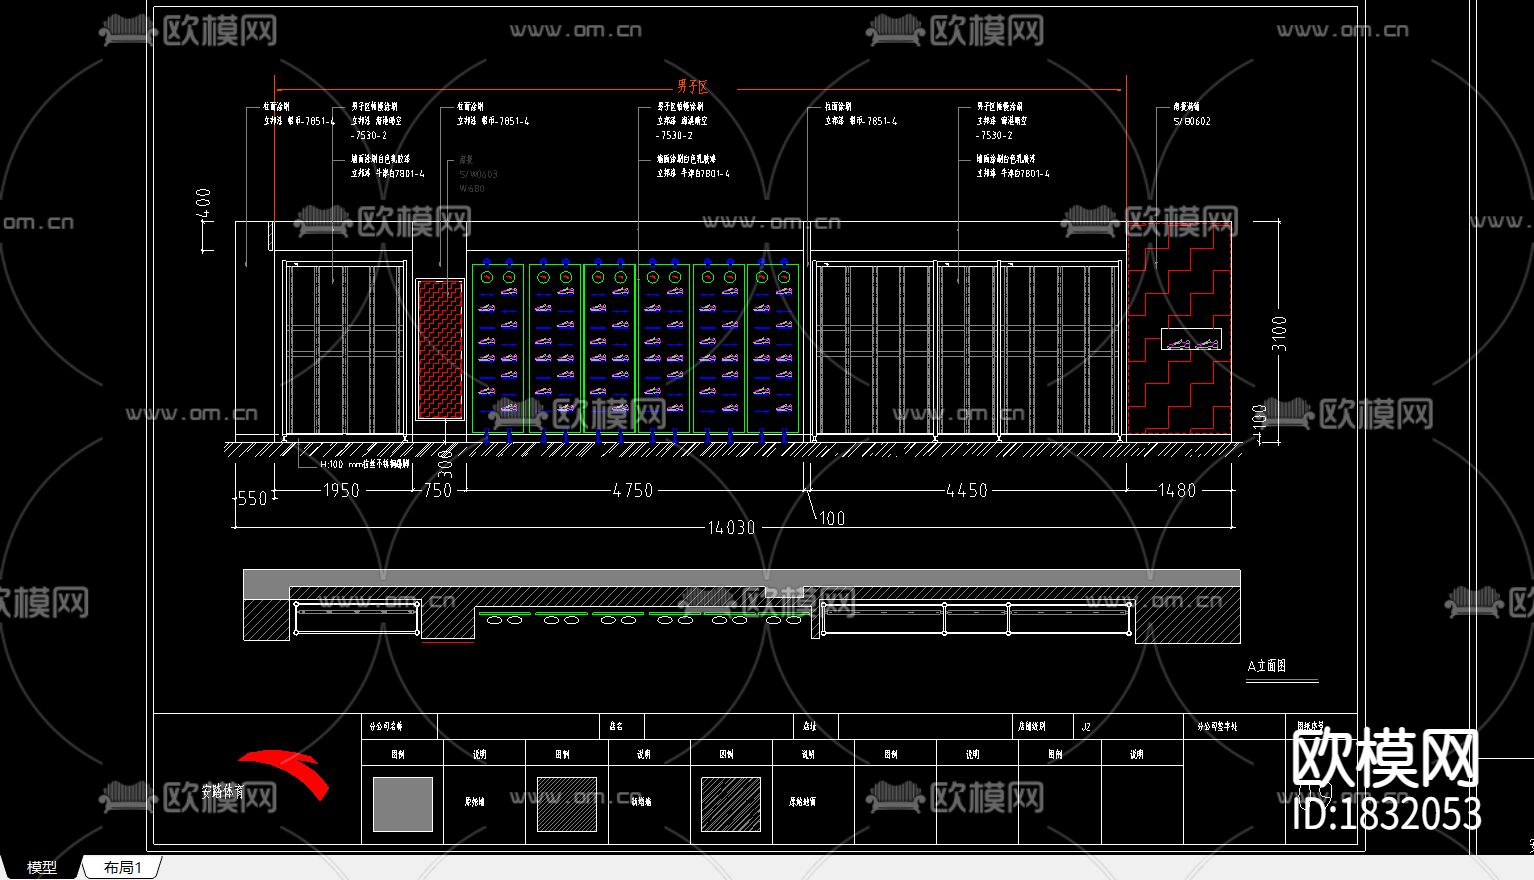
Task: Select the 4750 dimension label
Action: (632, 491)
